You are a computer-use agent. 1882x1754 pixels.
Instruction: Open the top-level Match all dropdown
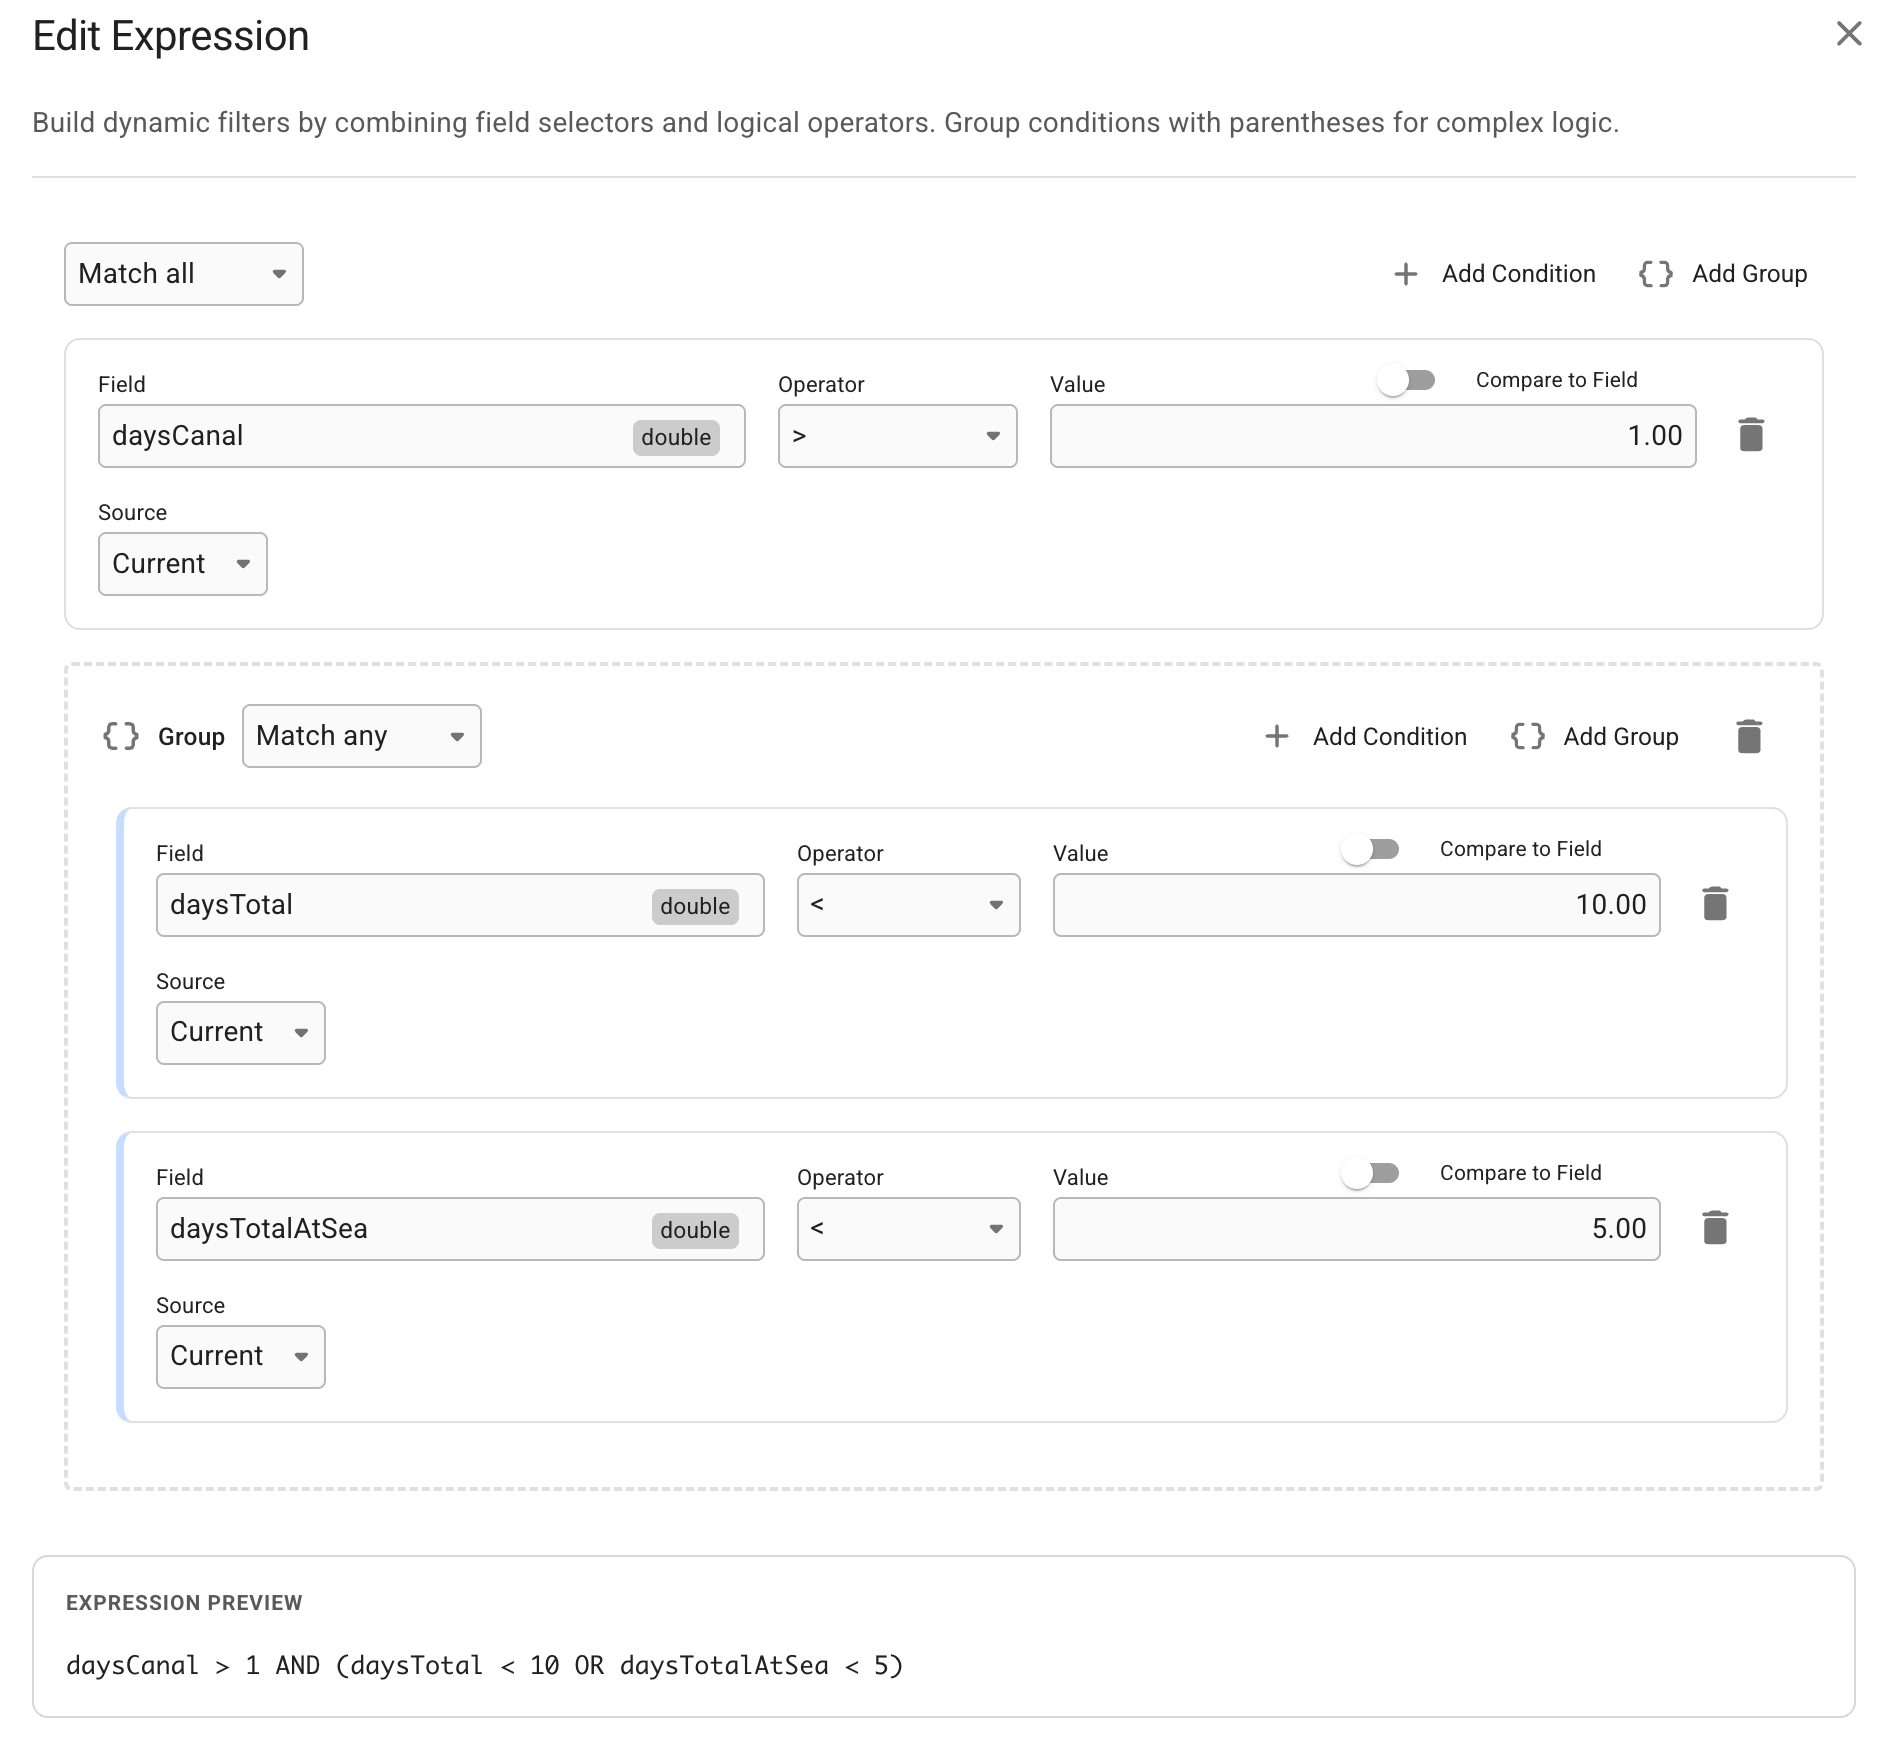184,274
